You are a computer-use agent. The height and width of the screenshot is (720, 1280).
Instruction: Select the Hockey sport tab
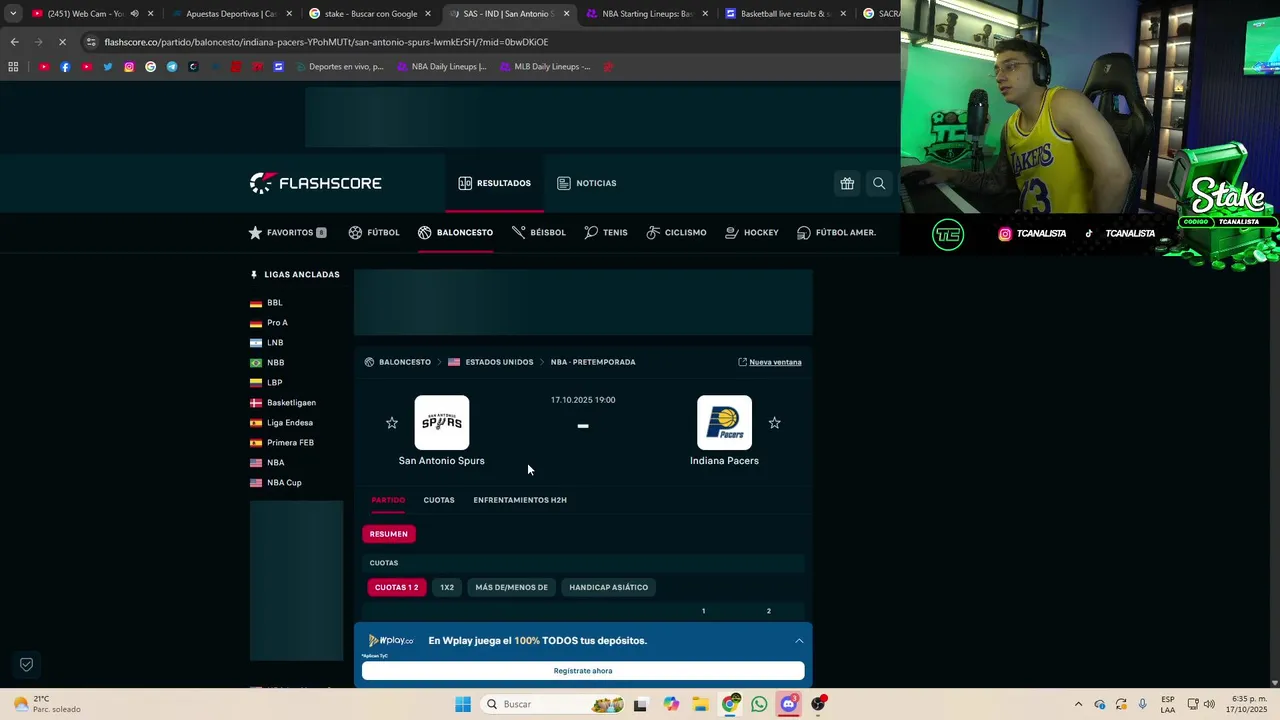(752, 232)
